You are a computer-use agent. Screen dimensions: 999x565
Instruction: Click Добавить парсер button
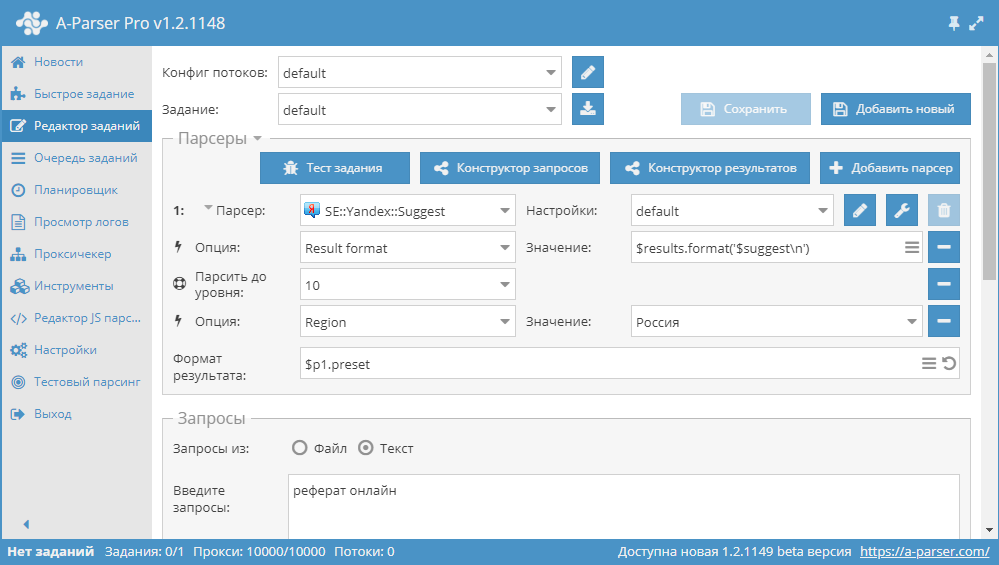(x=890, y=168)
